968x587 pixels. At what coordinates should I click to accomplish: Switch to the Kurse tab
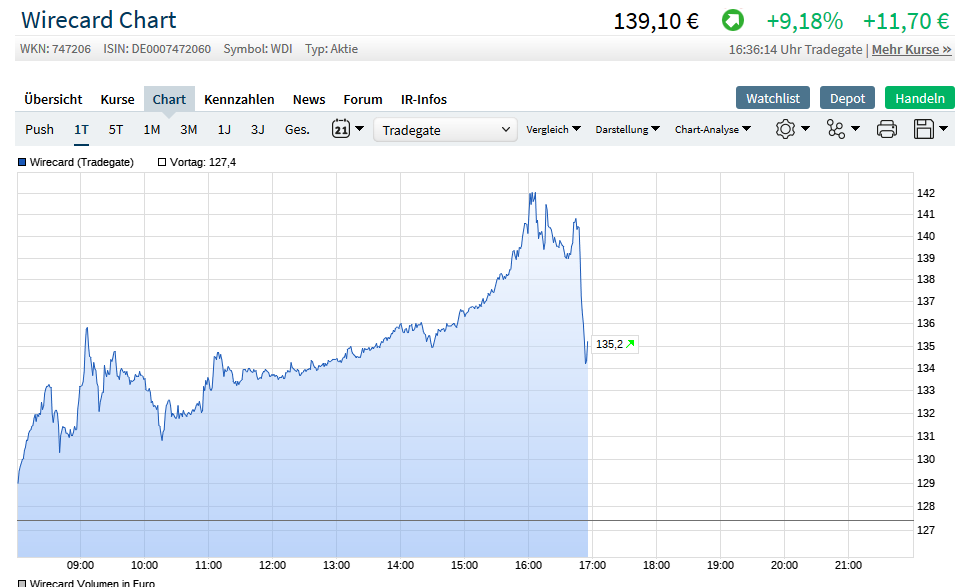pyautogui.click(x=117, y=99)
